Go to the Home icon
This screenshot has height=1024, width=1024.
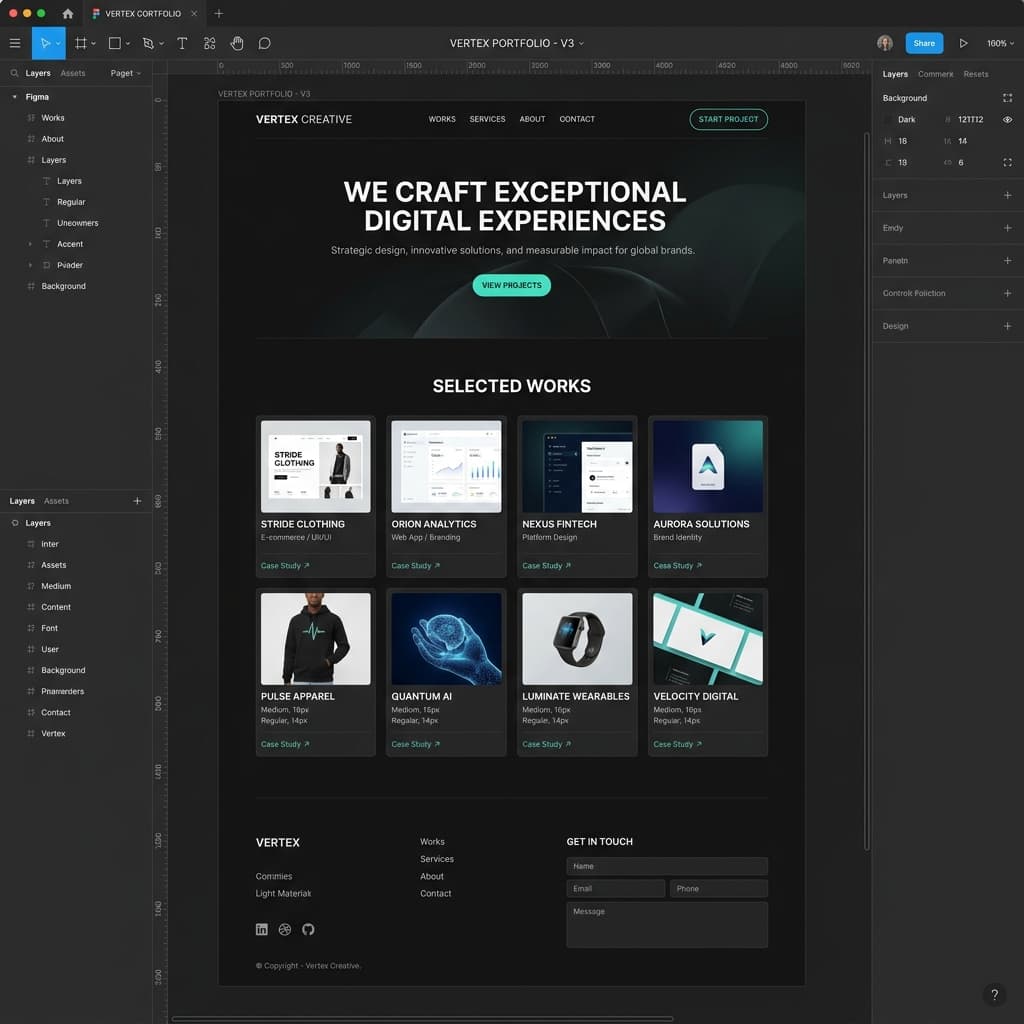click(x=68, y=14)
